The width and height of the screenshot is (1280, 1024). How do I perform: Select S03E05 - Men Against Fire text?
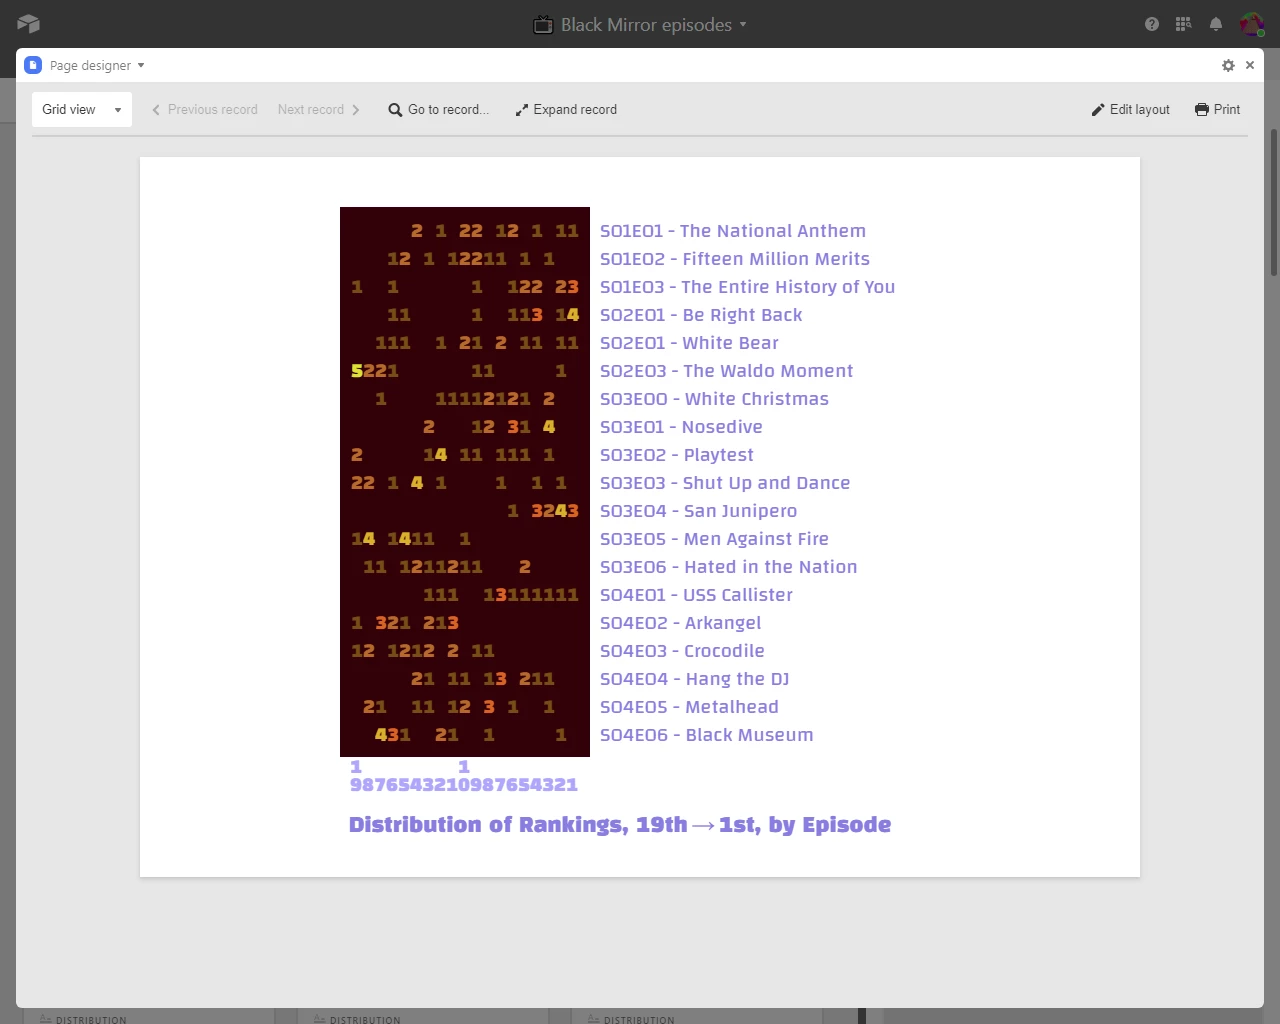(715, 539)
